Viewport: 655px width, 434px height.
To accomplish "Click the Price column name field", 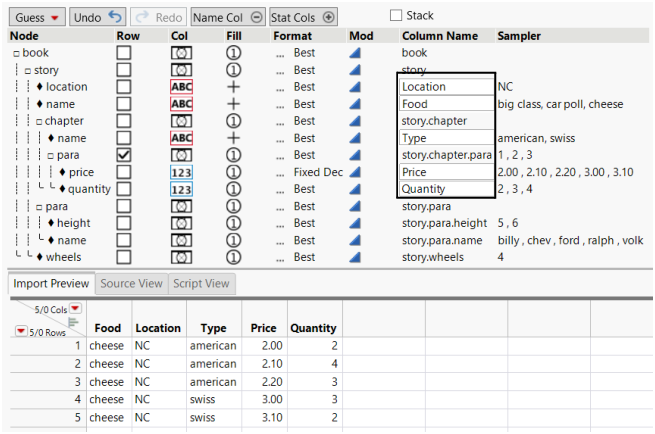I will (444, 172).
